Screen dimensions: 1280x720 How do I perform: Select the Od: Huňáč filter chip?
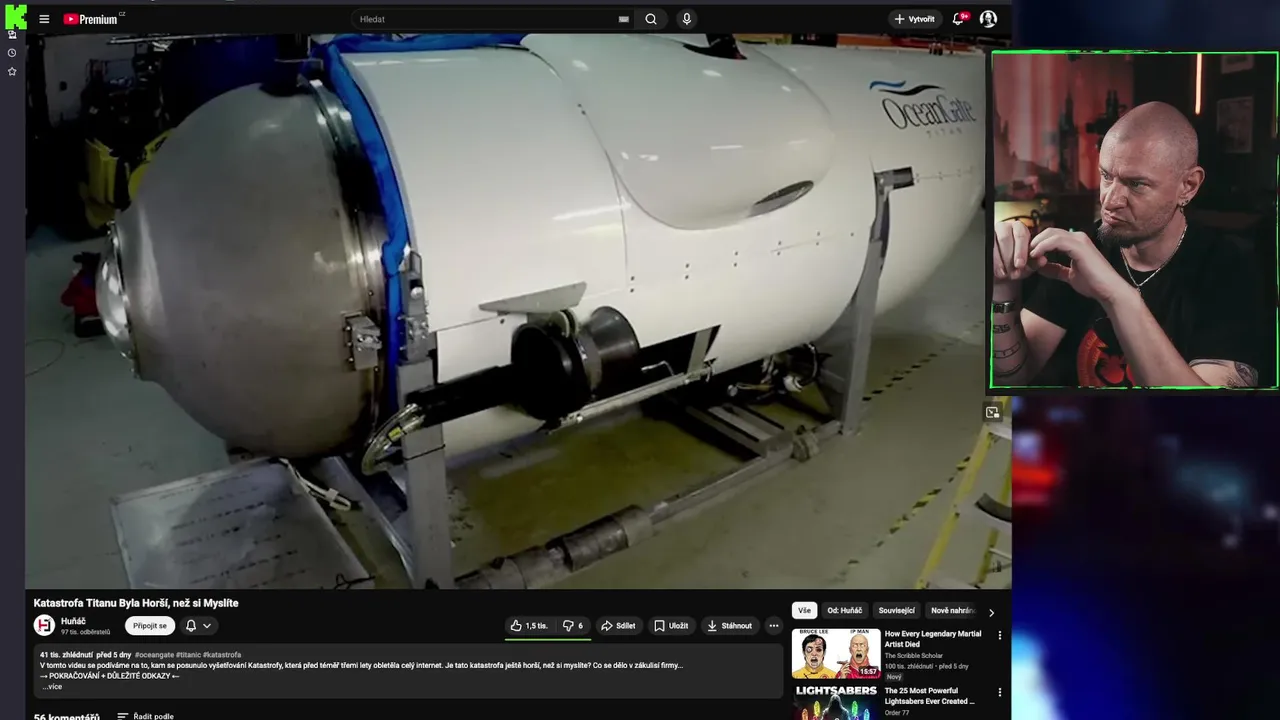point(844,610)
